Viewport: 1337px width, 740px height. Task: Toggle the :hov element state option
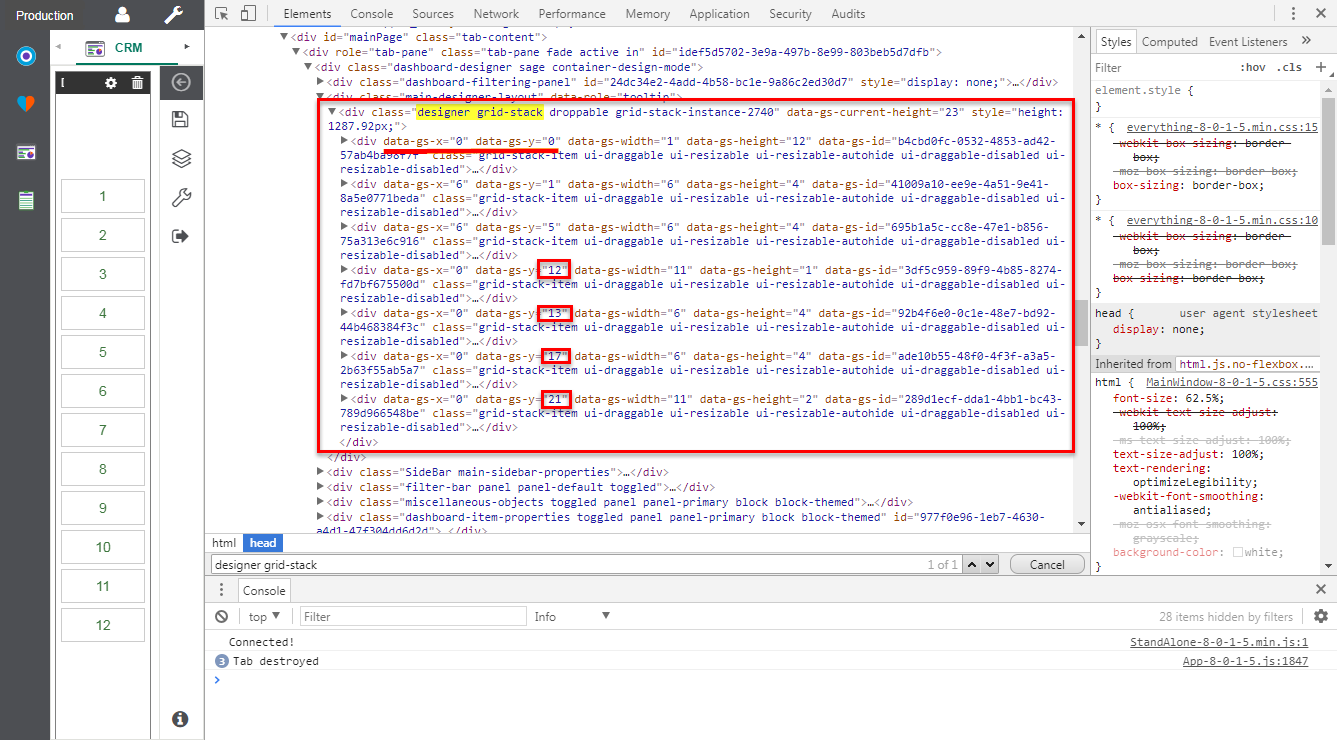(x=1252, y=68)
